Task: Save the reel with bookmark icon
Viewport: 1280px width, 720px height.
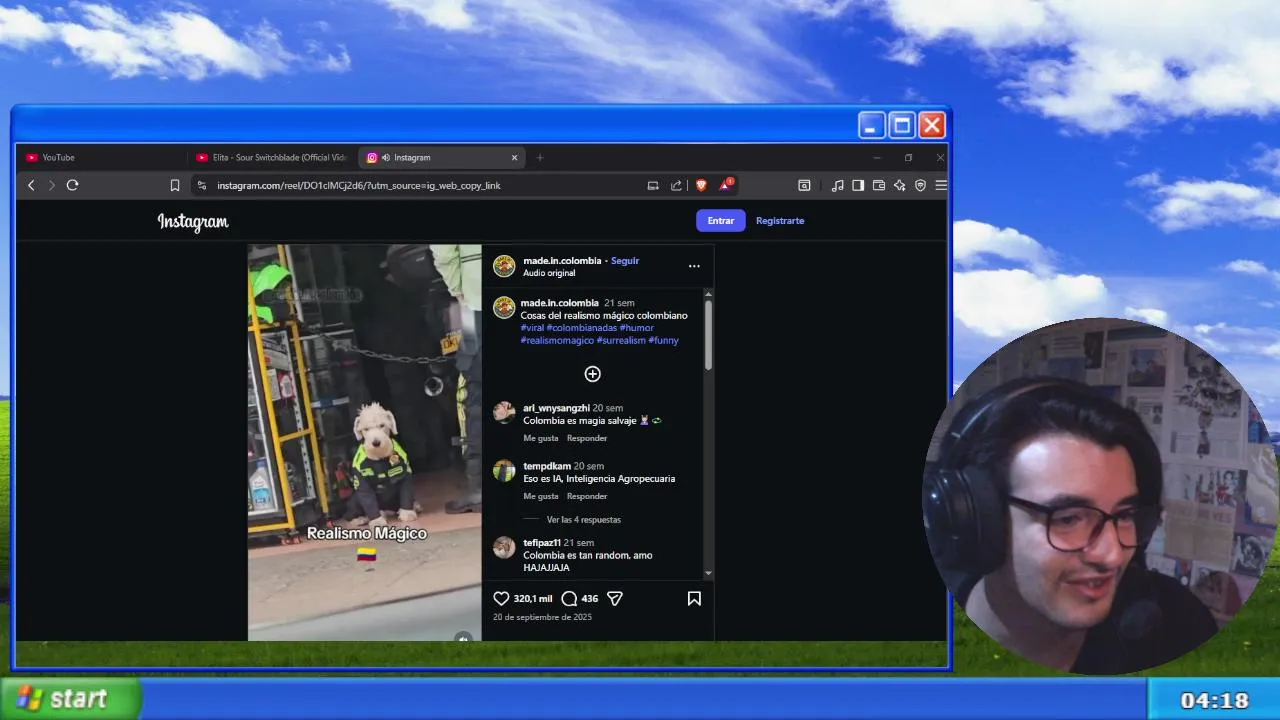Action: (694, 598)
